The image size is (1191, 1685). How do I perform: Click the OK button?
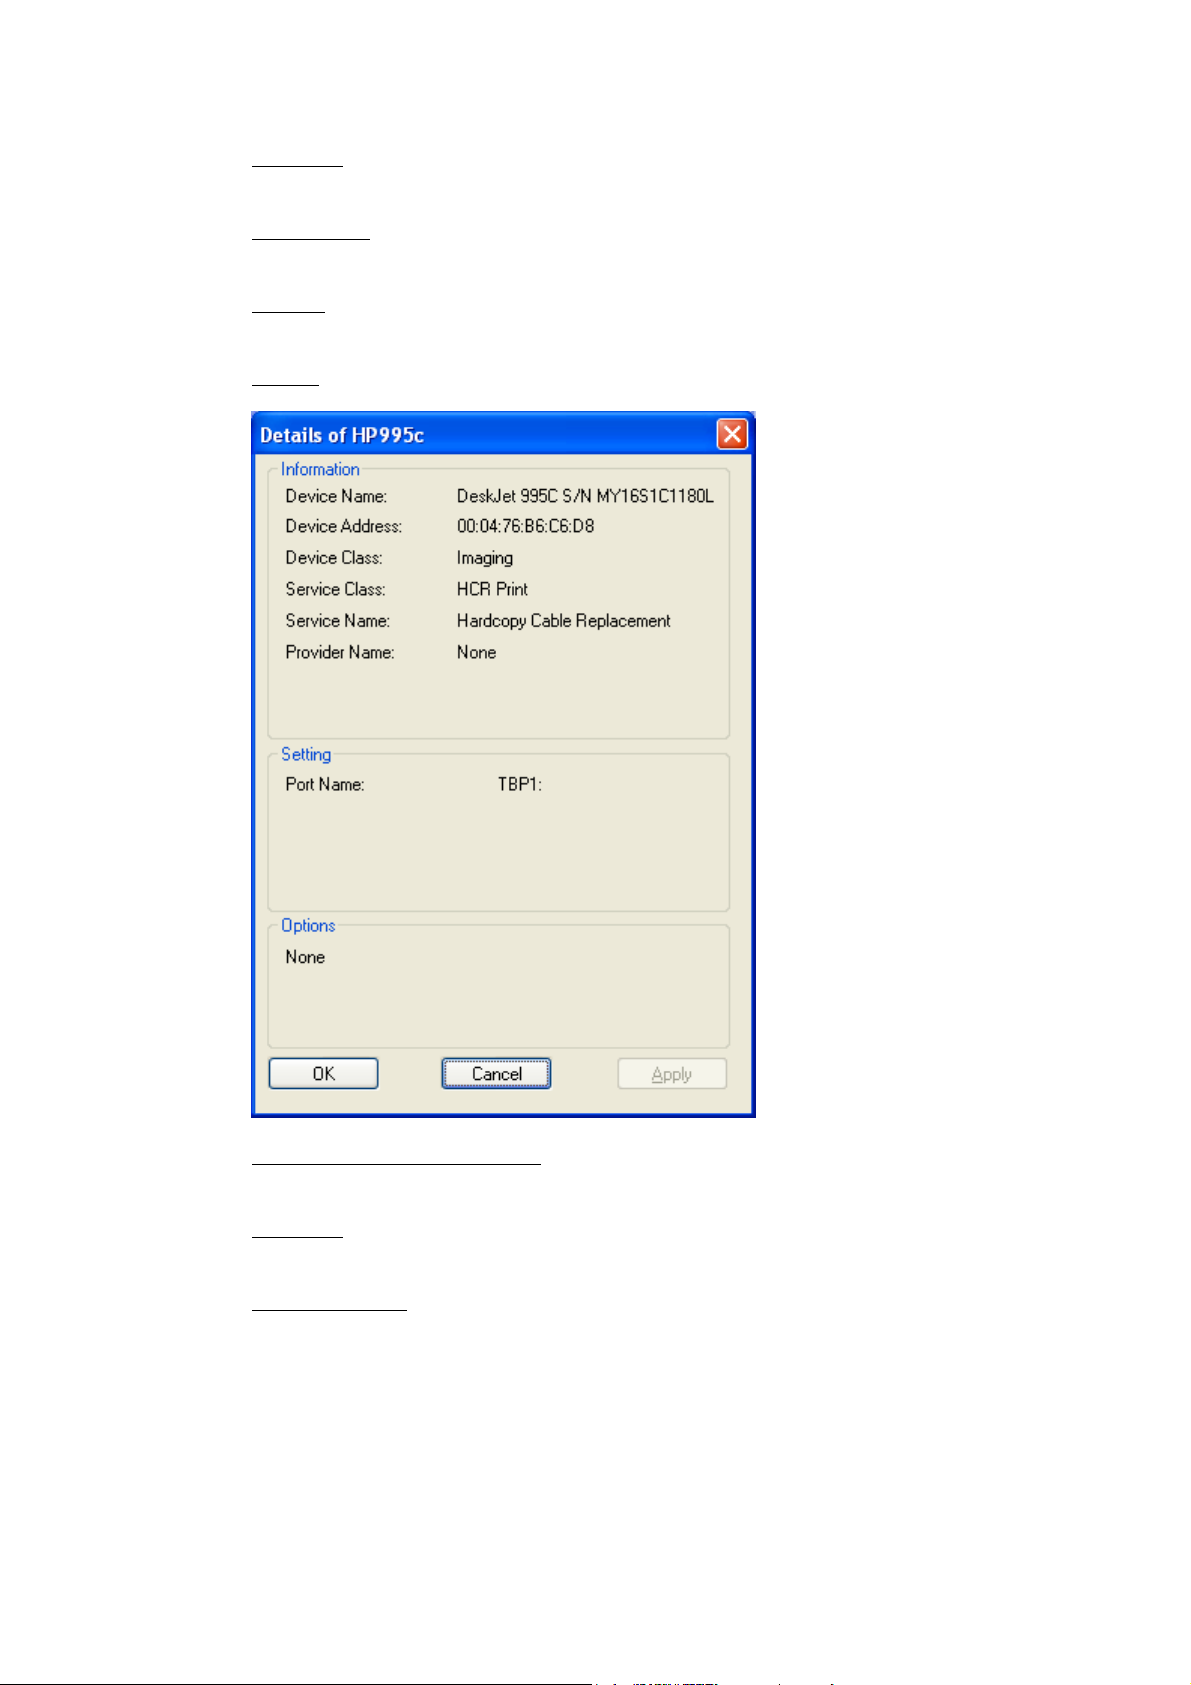[x=323, y=1073]
